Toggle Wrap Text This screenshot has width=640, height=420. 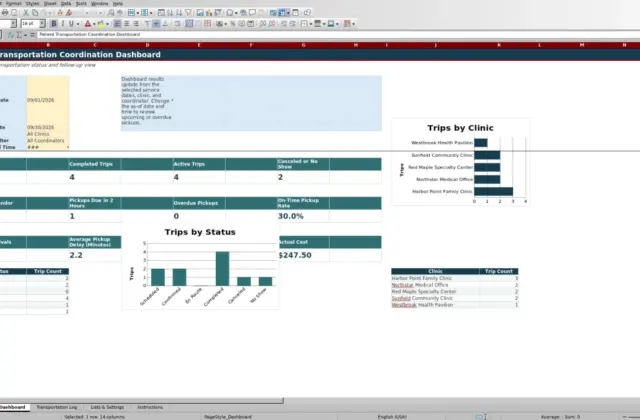coord(177,24)
